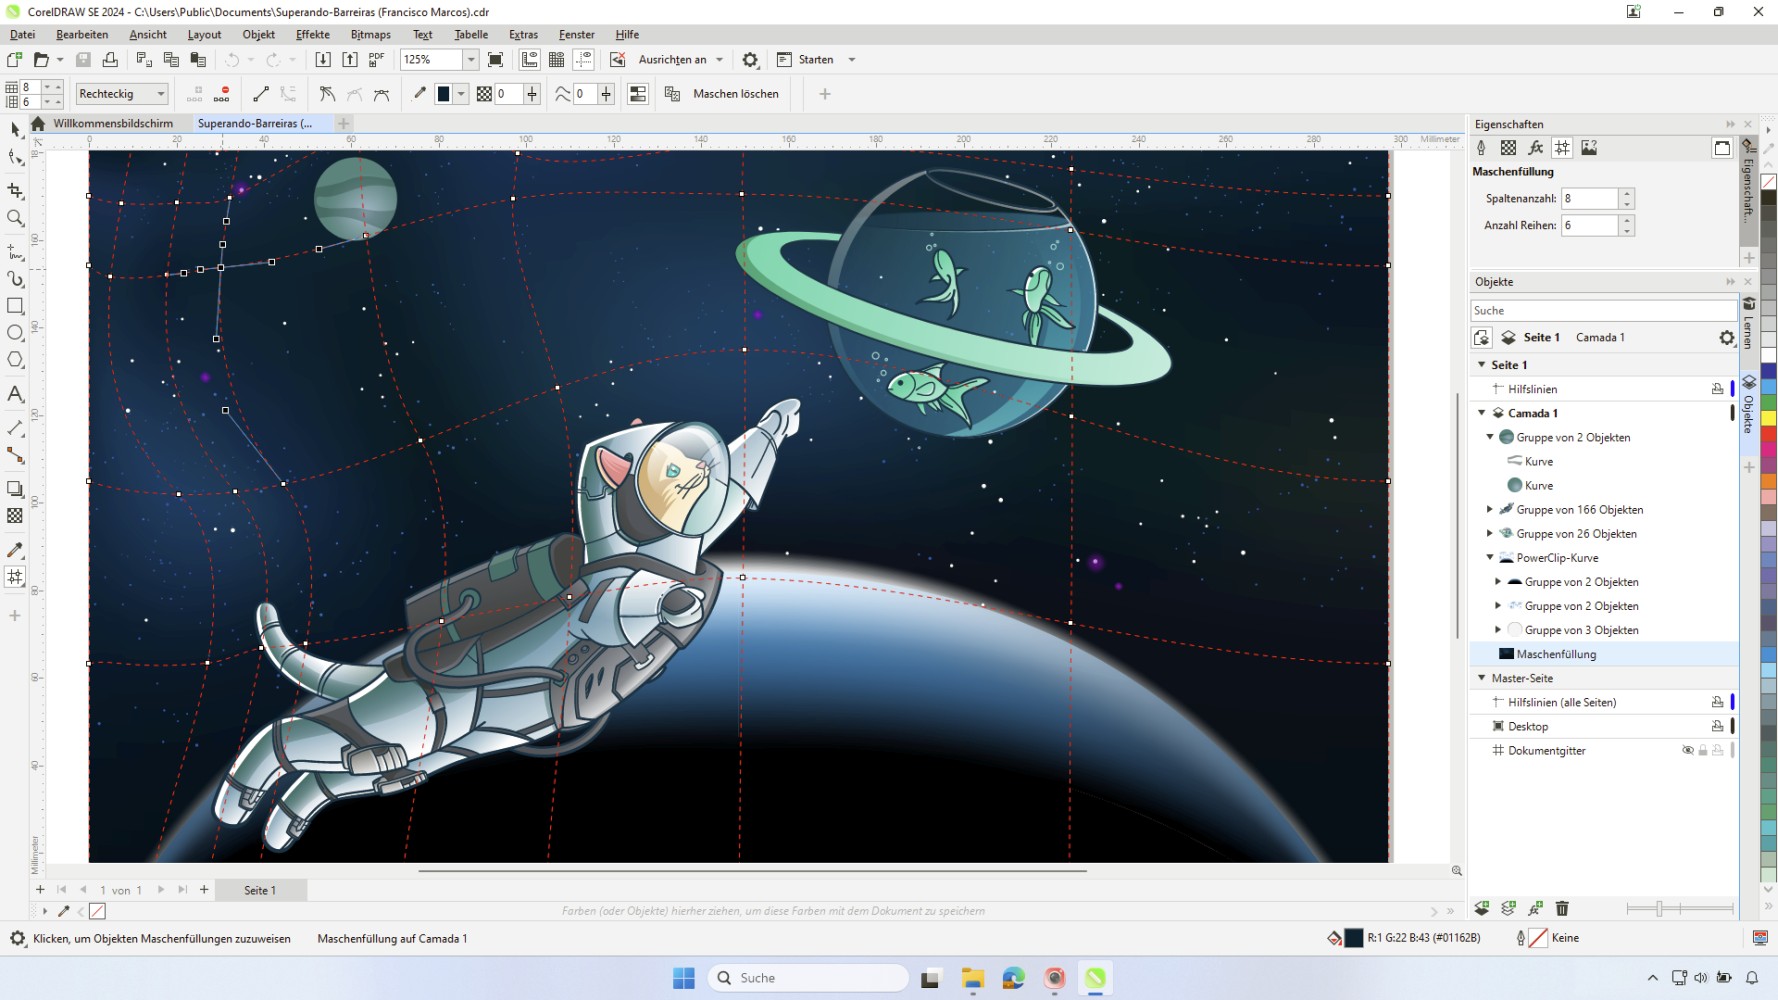Screen dimensions: 1778x1000
Task: Select the Zoom tool in the toolbox
Action: 16,219
